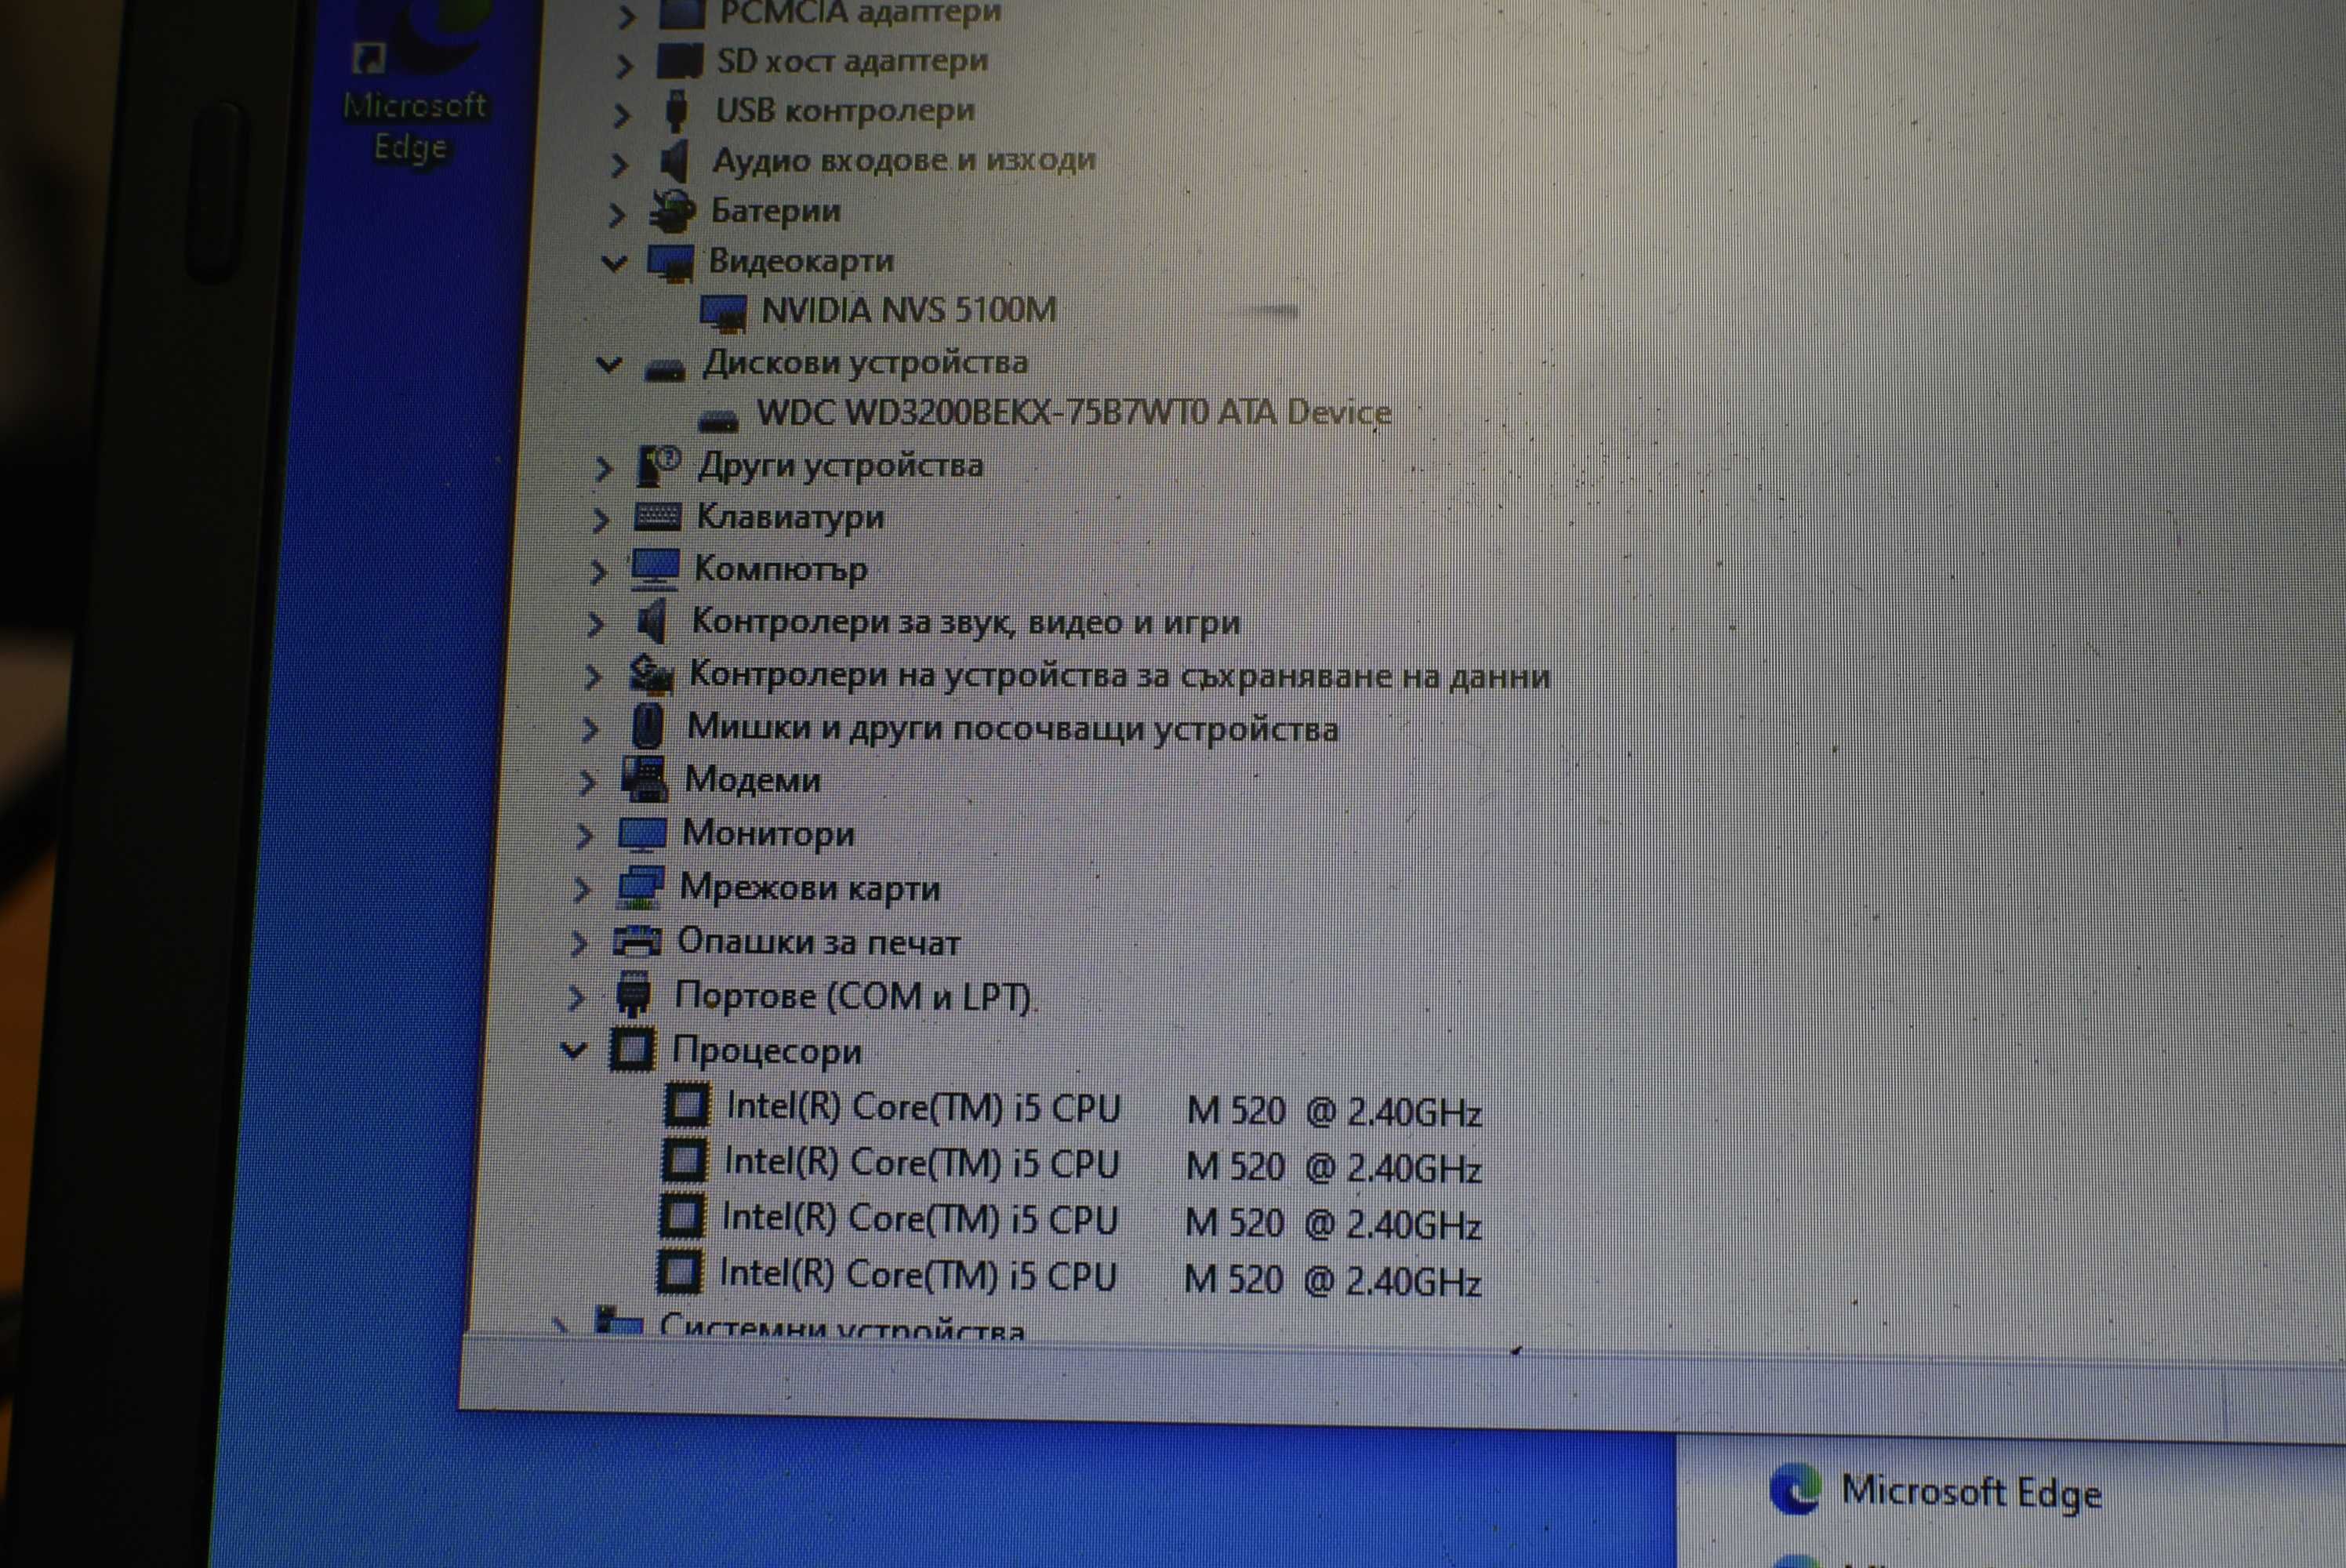Click the first Intel Core i5 processor icon
This screenshot has height=1568, width=2346.
tap(687, 1106)
